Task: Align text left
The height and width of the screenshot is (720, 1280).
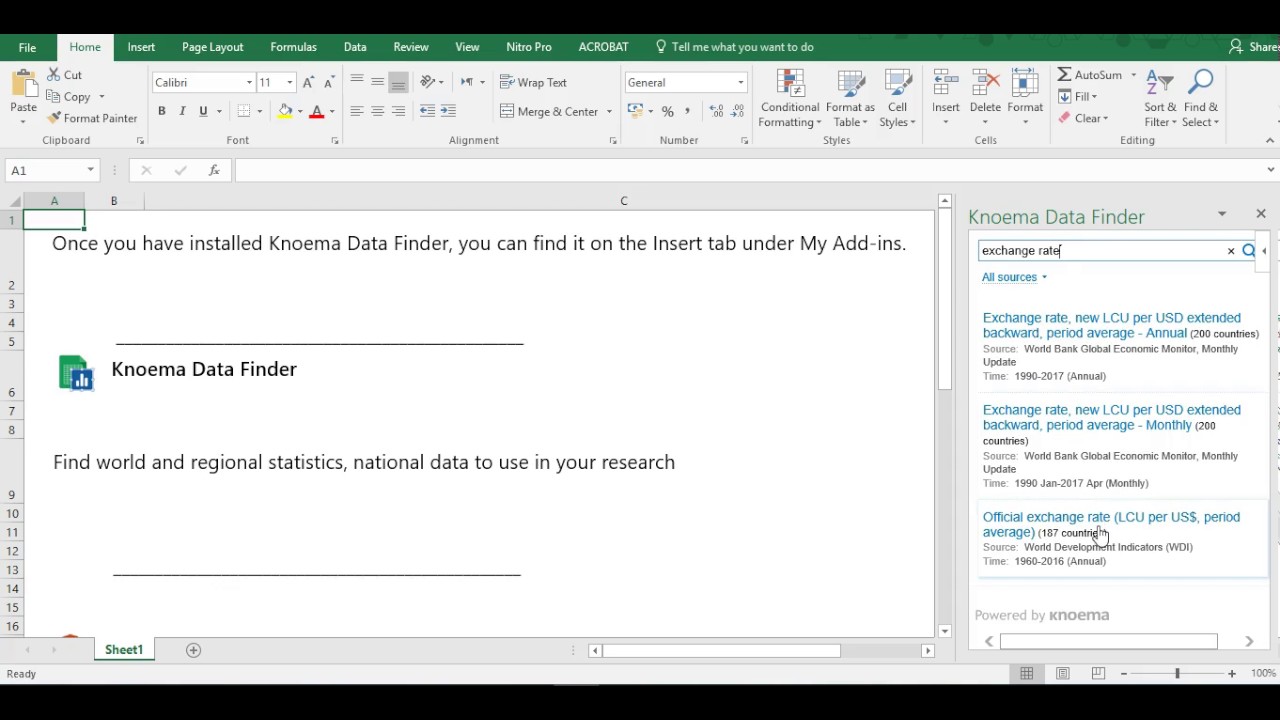Action: click(357, 111)
